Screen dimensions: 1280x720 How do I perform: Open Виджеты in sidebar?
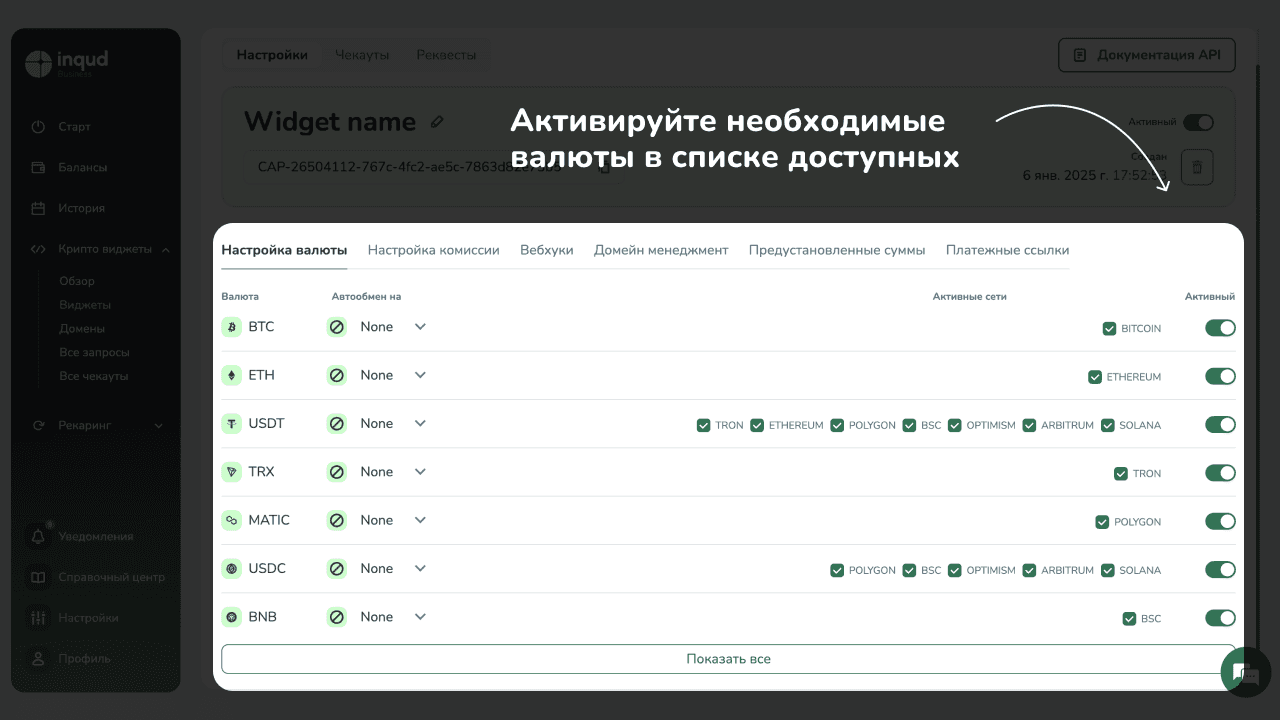[85, 305]
